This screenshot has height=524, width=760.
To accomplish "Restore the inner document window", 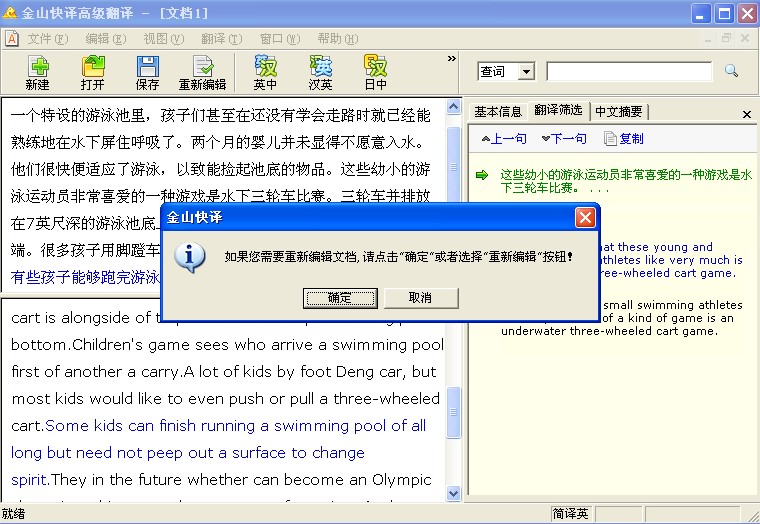I will click(726, 38).
